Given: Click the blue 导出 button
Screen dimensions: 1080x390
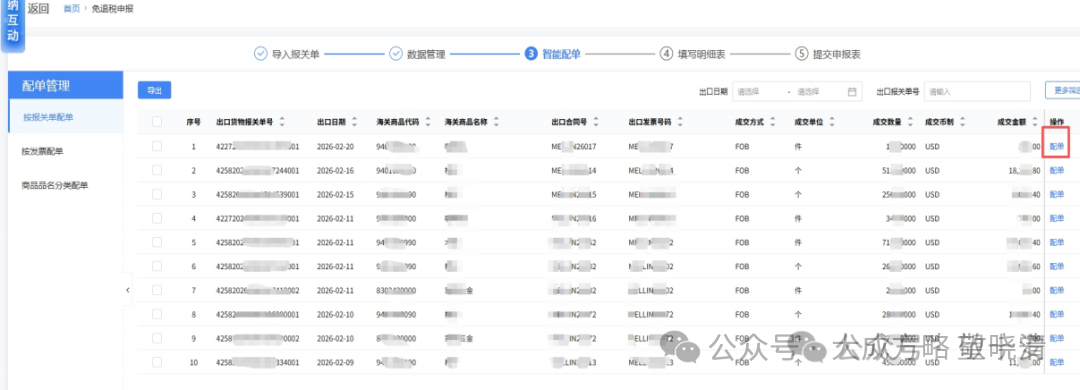Looking at the screenshot, I should coord(154,90).
